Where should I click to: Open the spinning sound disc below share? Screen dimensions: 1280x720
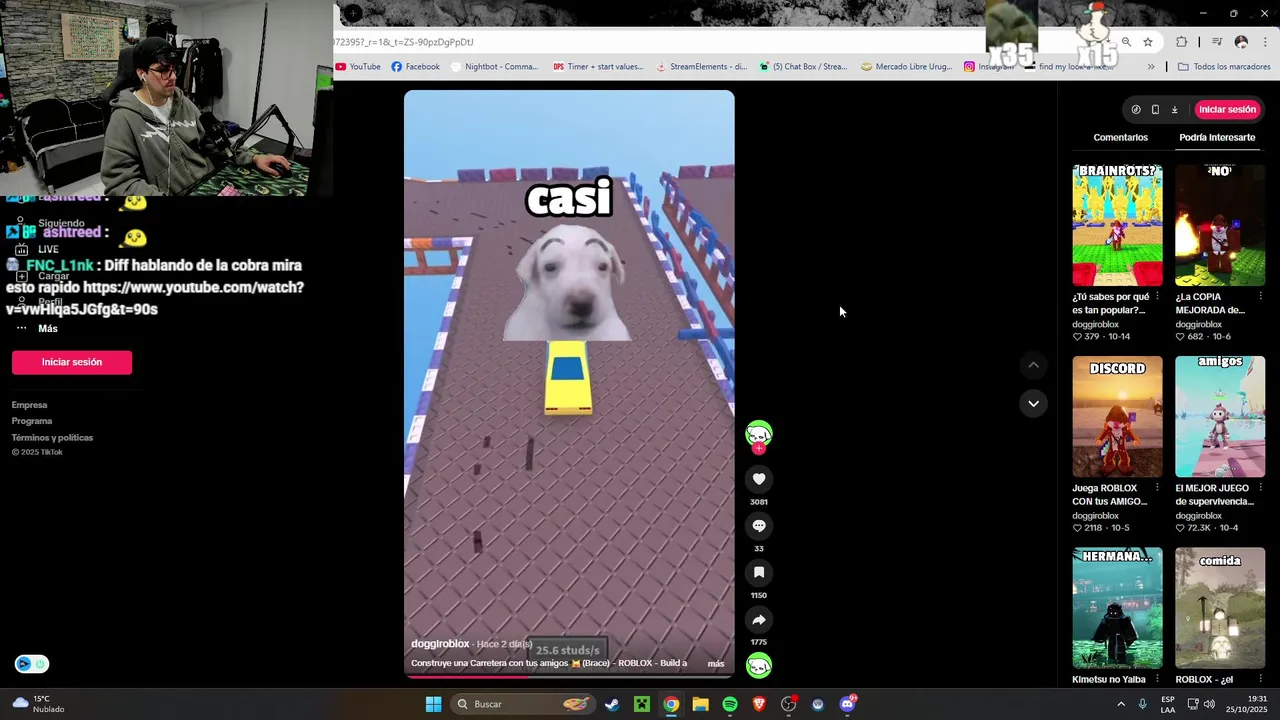(x=759, y=665)
